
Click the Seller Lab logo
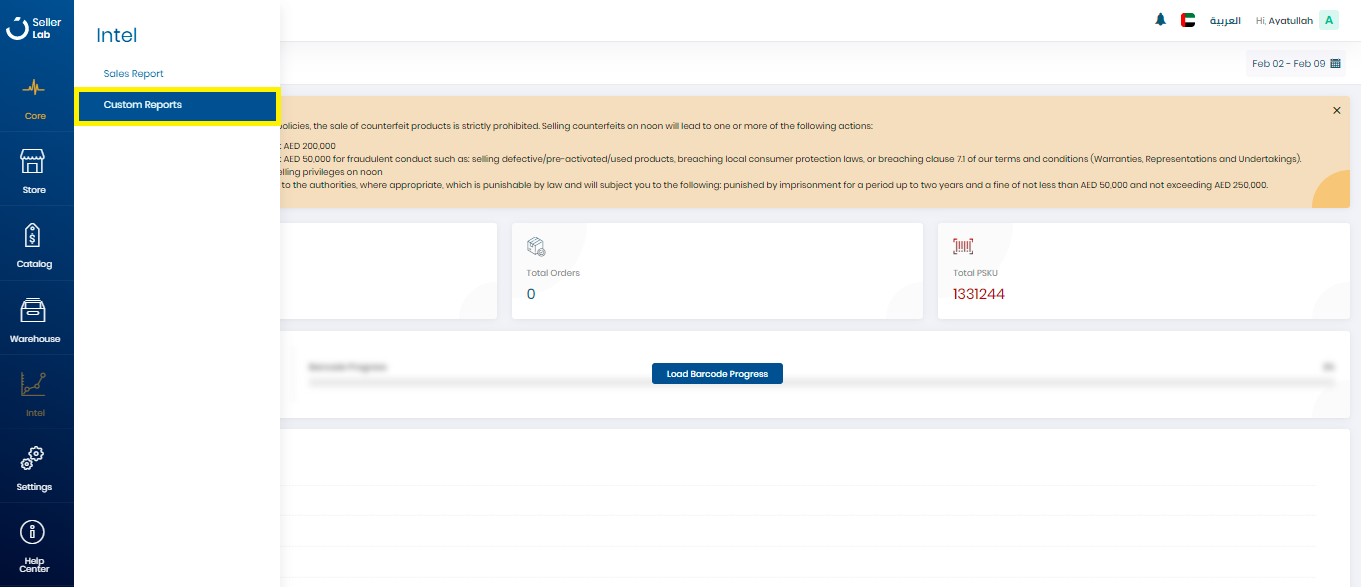point(34,27)
